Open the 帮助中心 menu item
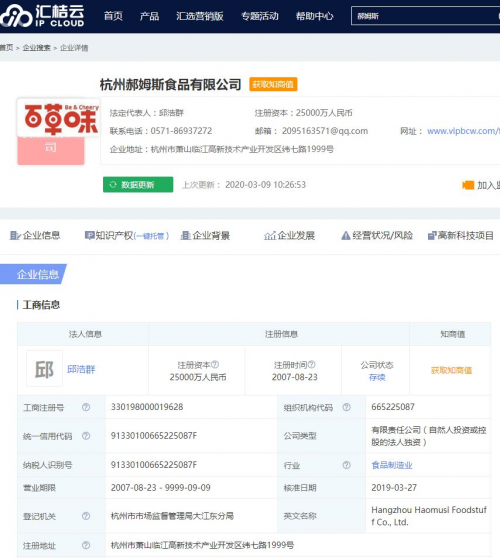500x558 pixels. pyautogui.click(x=315, y=16)
